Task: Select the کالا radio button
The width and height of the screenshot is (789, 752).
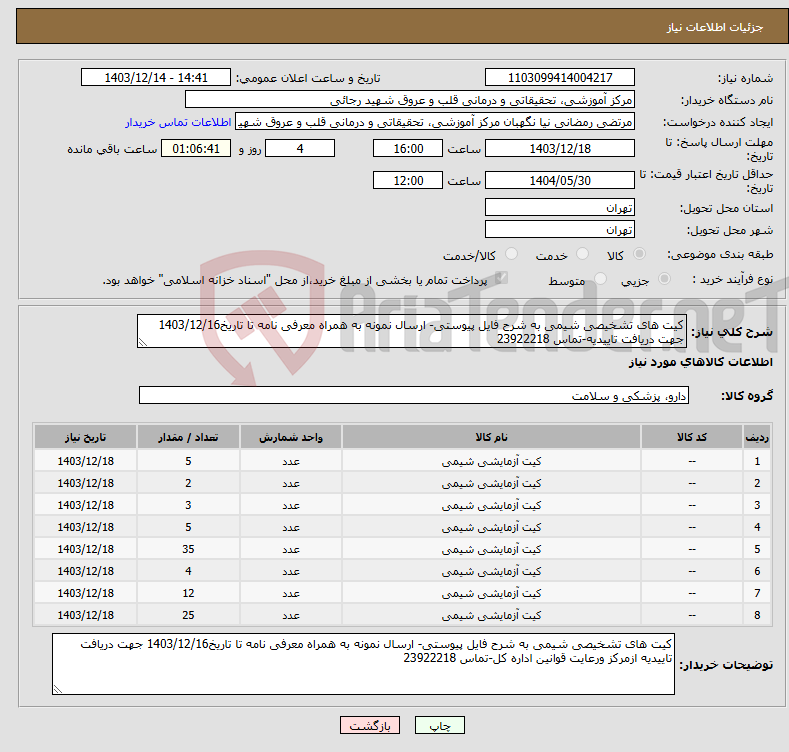Action: coord(640,254)
